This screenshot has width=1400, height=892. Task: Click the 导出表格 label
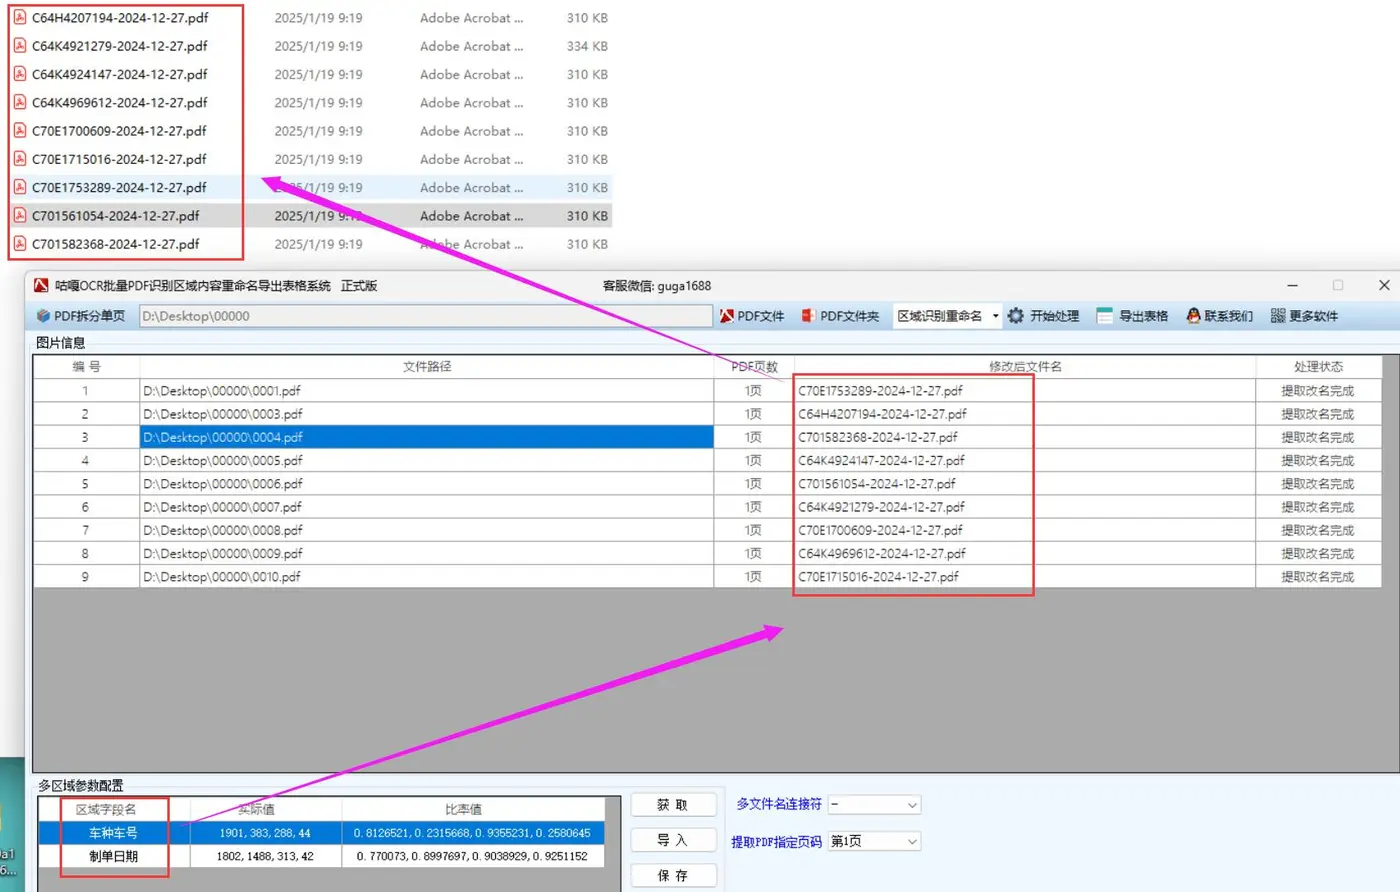coord(1143,316)
